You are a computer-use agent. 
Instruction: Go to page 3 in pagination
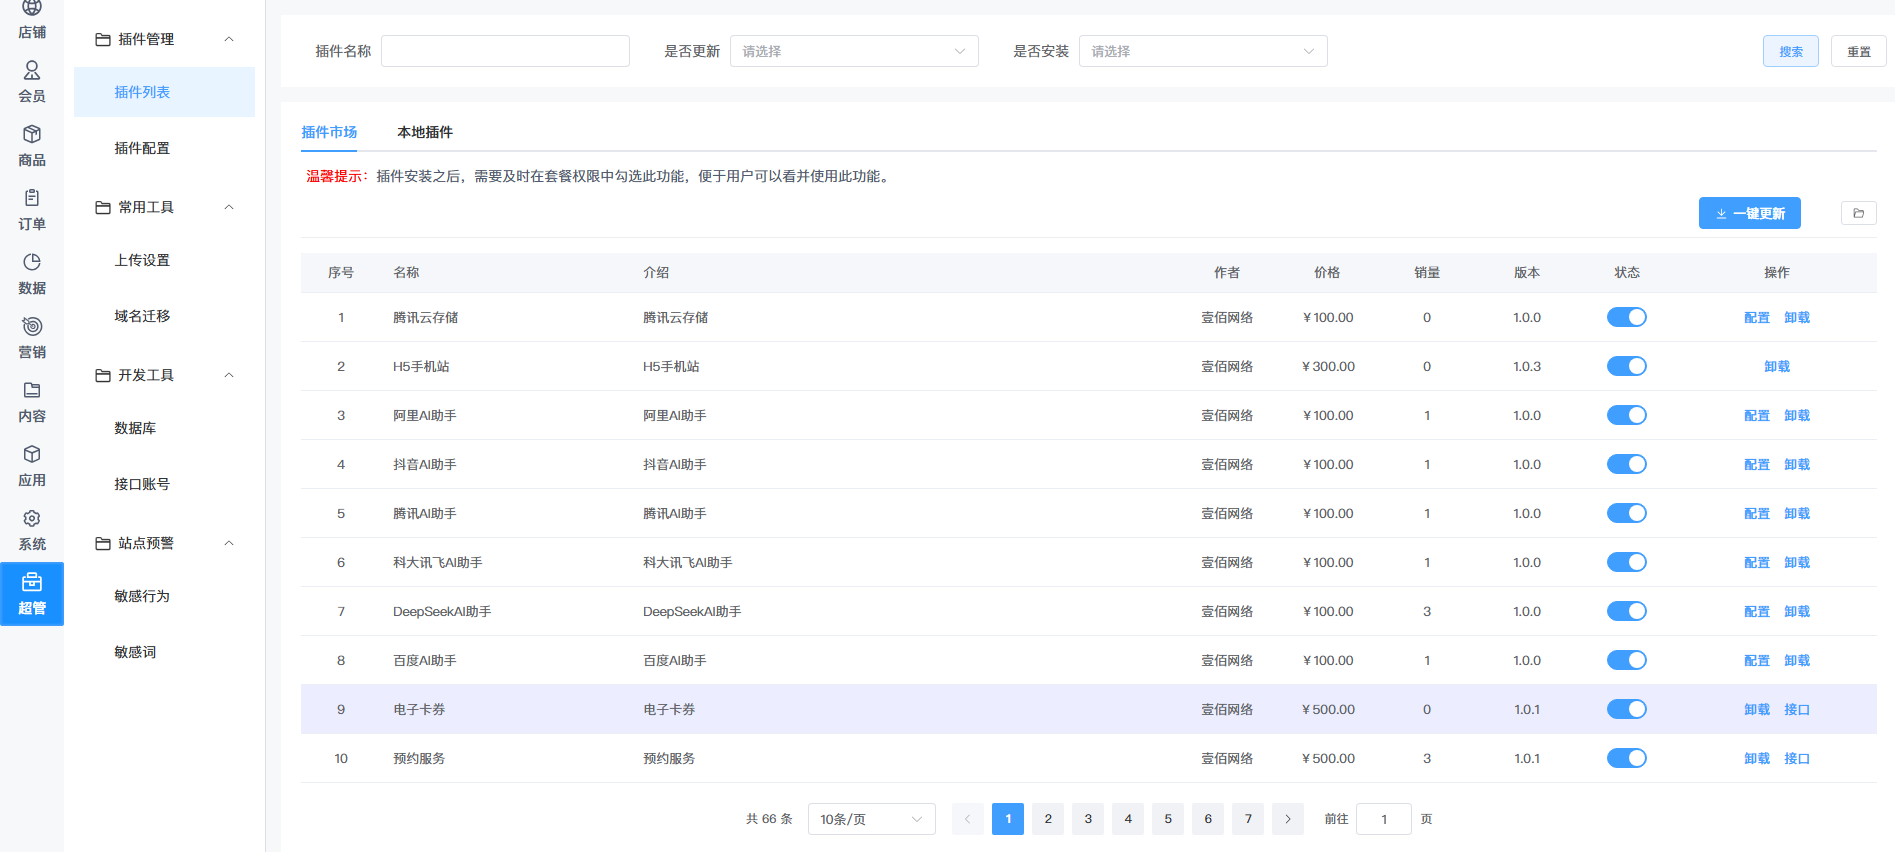coord(1088,819)
